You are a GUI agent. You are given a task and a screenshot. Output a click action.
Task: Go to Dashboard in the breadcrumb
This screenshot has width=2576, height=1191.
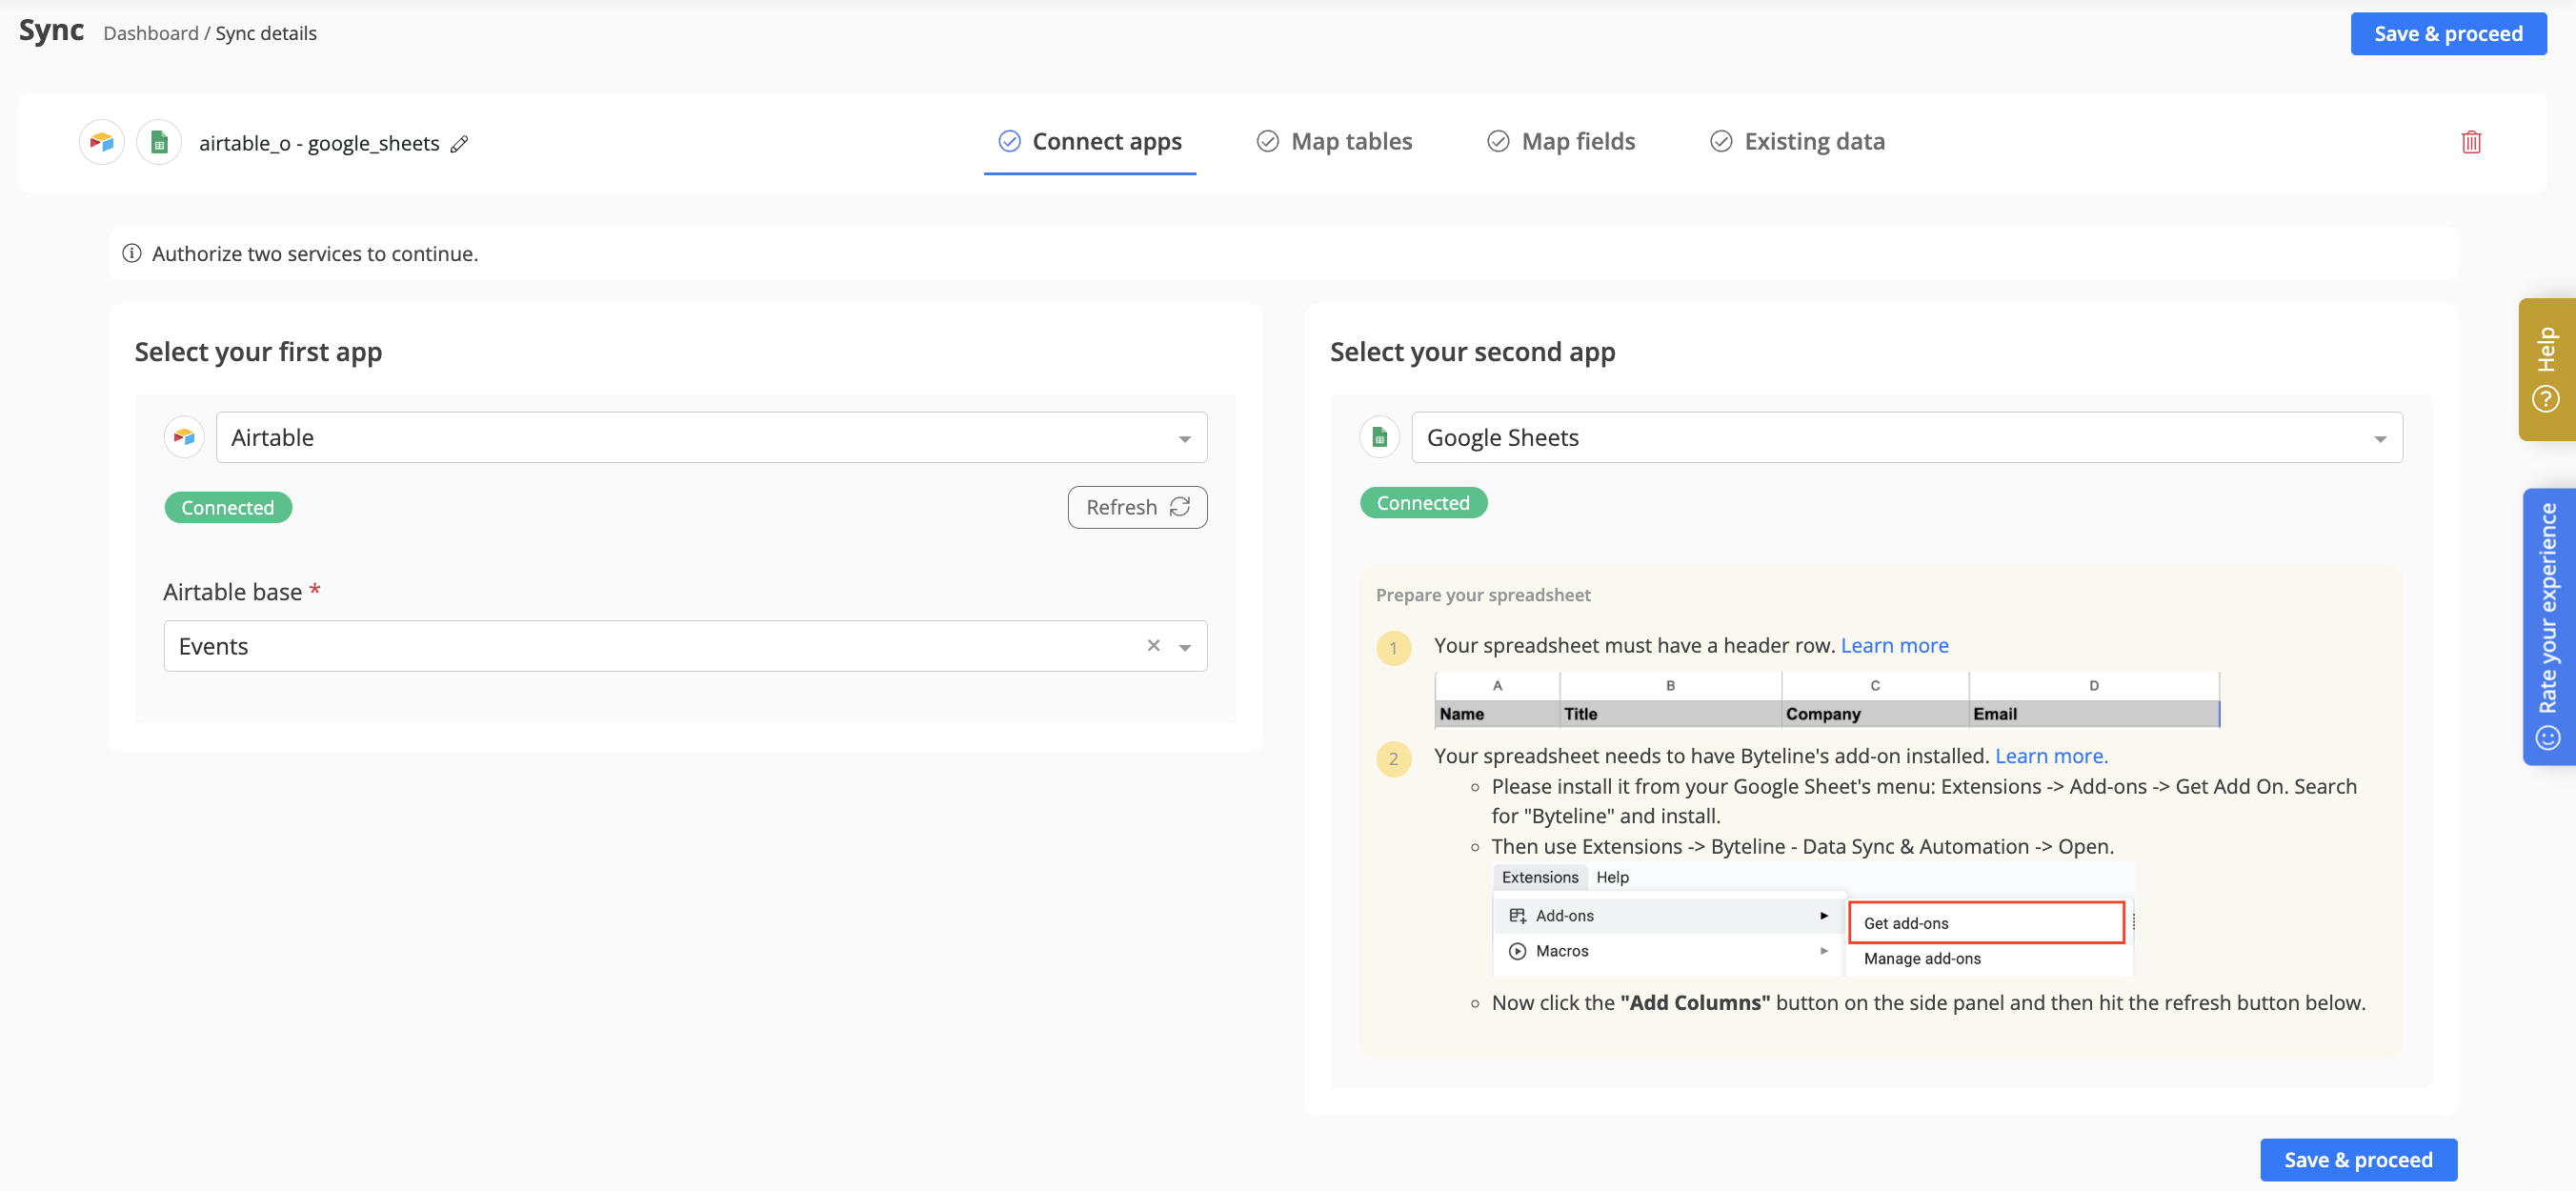150,34
